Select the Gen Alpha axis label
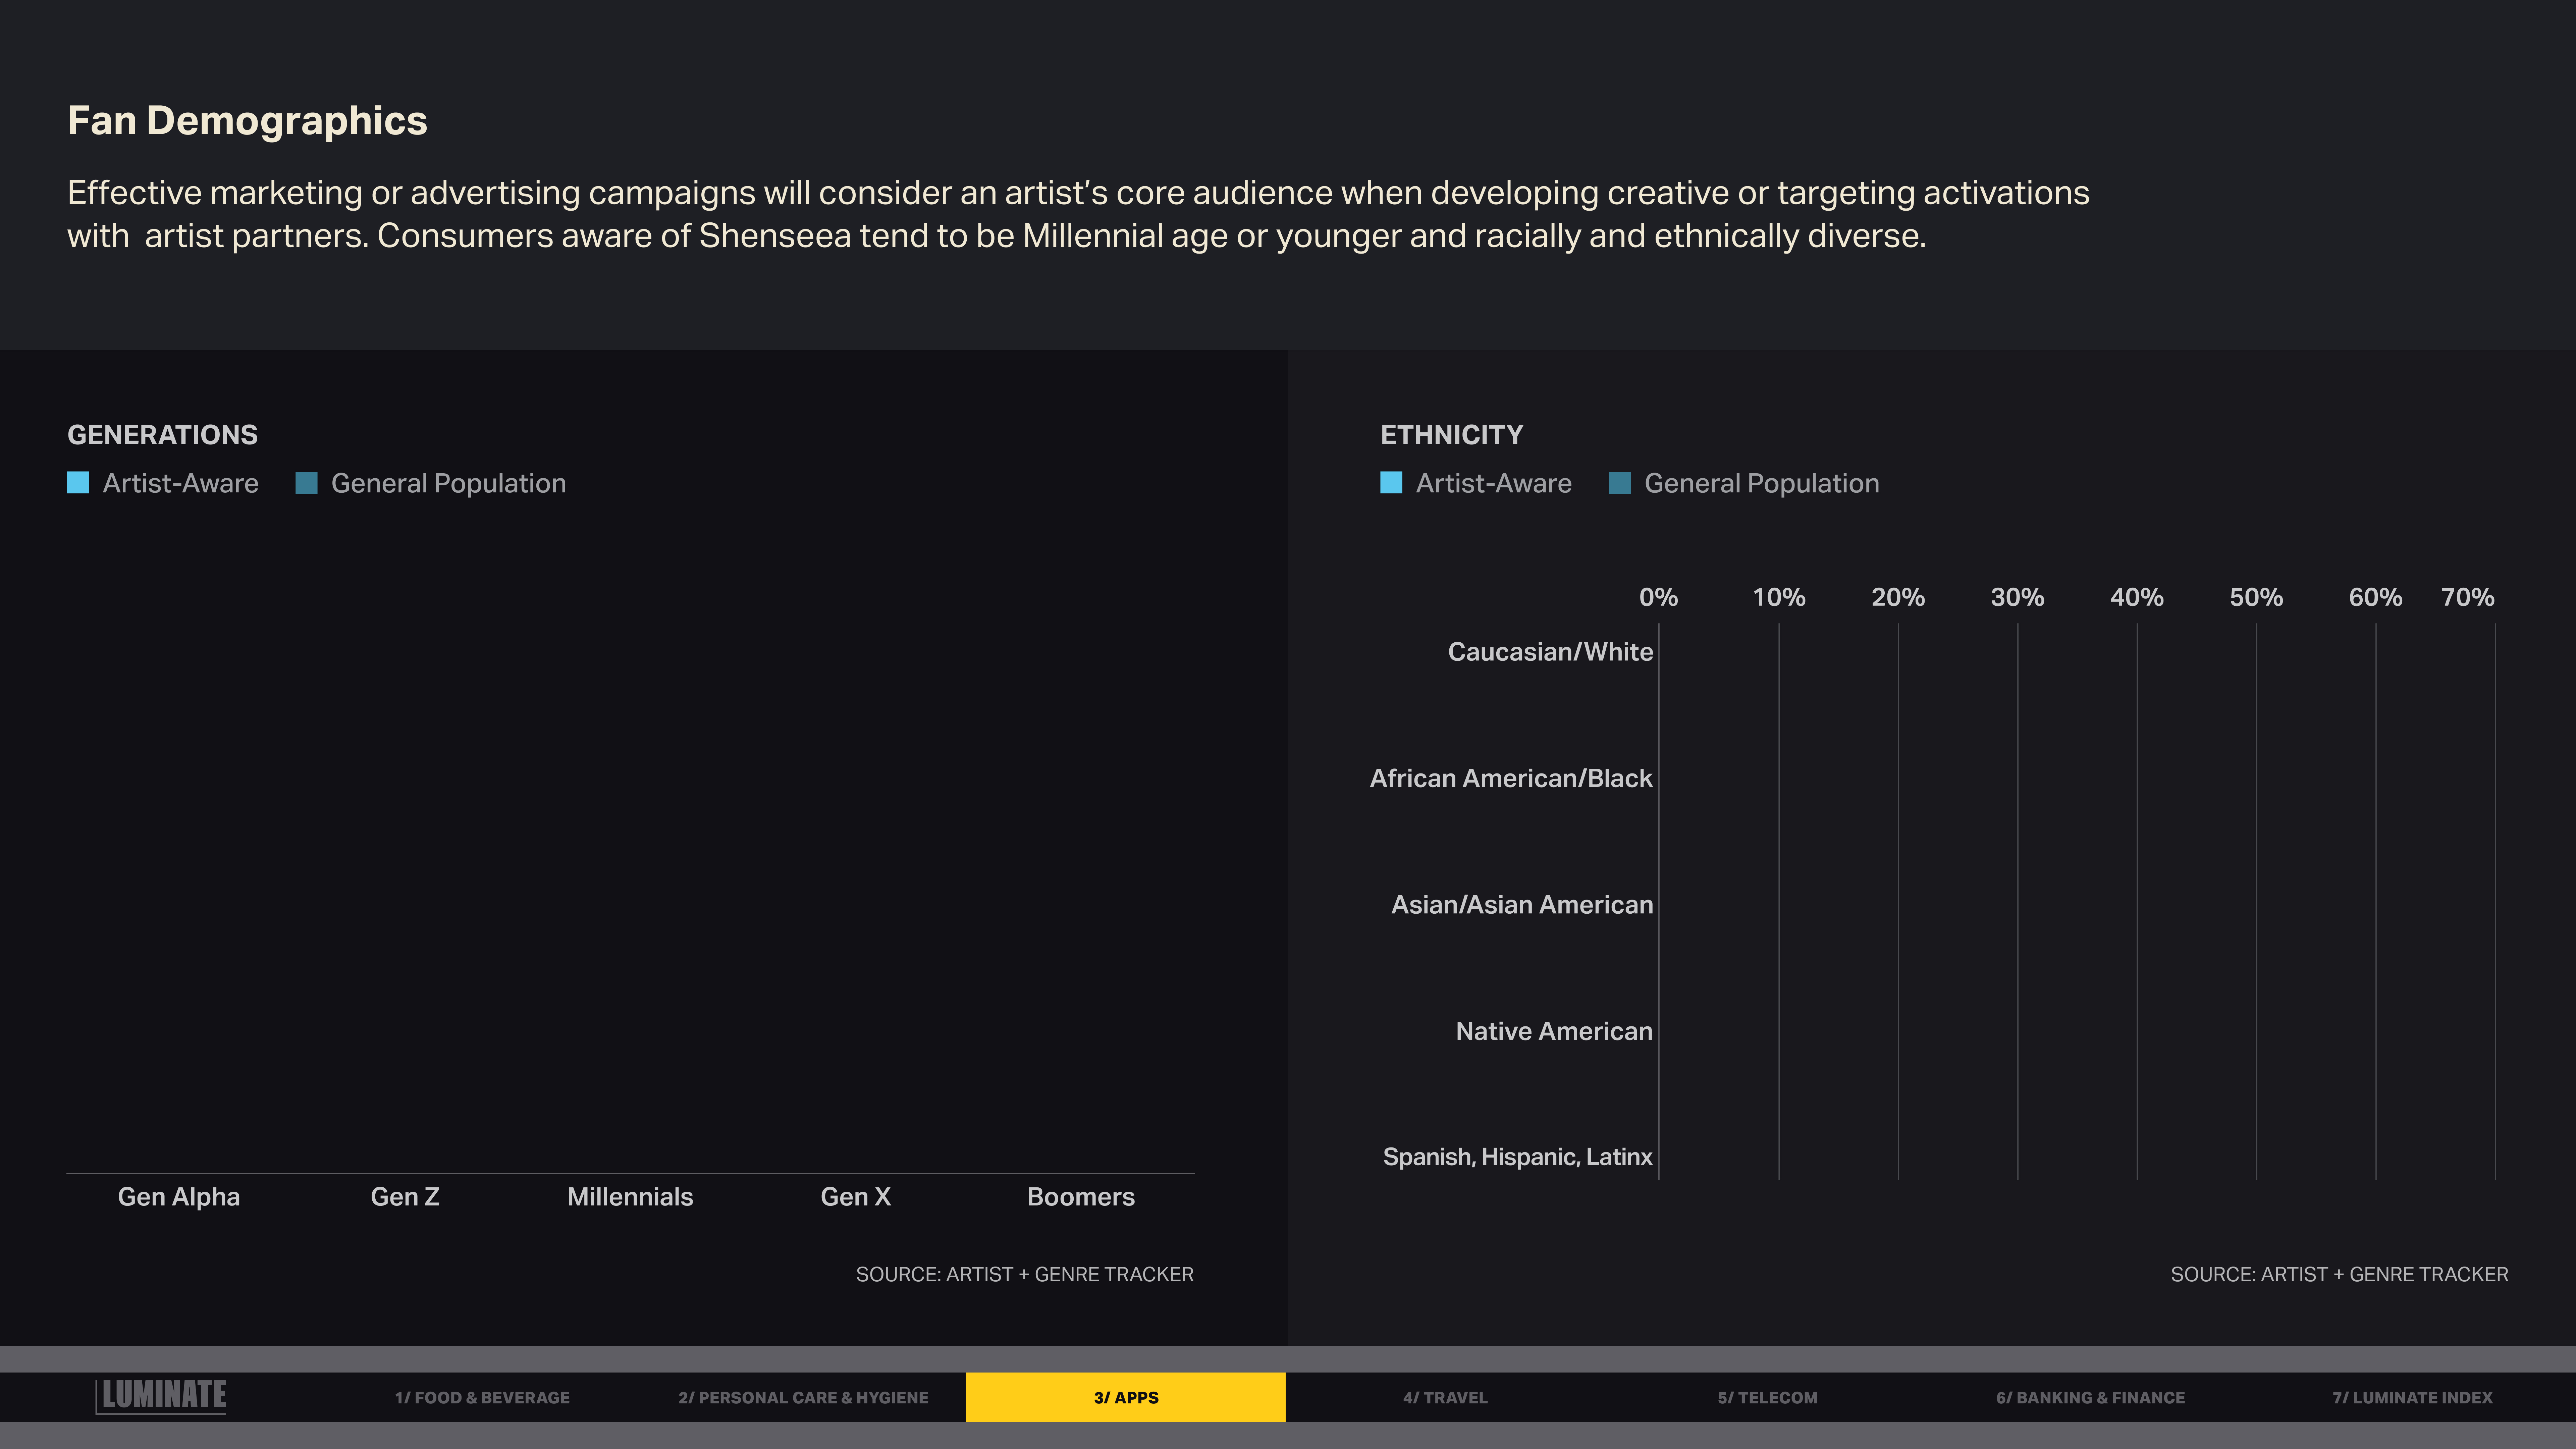This screenshot has width=2576, height=1449. click(x=179, y=1197)
